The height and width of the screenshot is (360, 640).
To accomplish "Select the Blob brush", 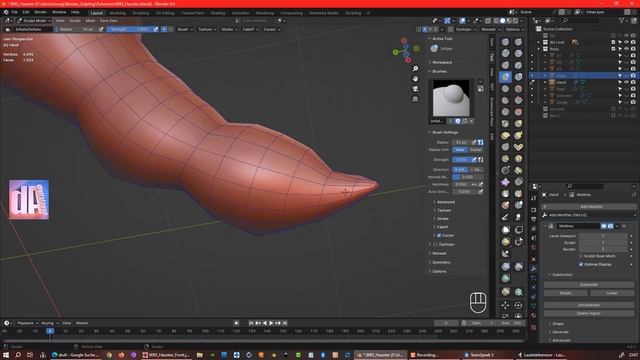I will (518, 77).
